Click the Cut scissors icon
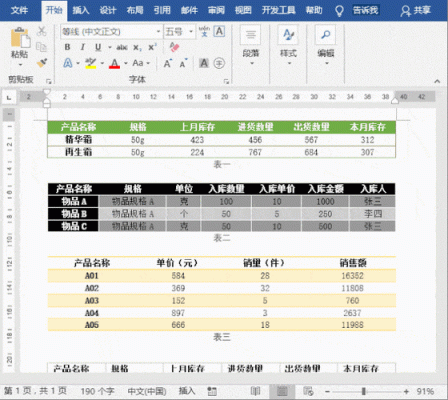Screen dimensions: 448x400 42,31
